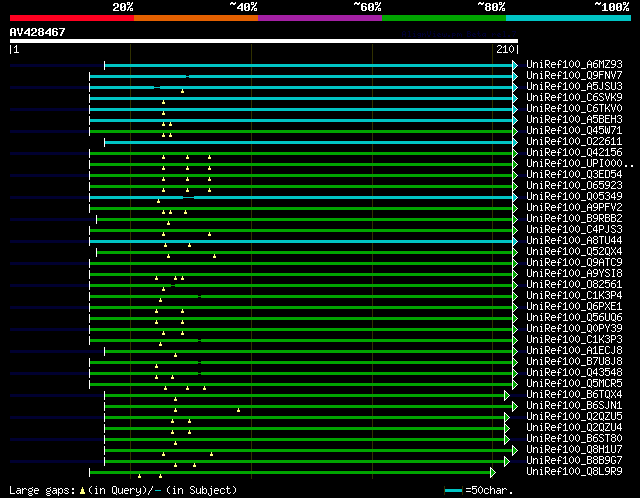
Task: Select the UniRef100_A8TU44 label
Action: [x=574, y=241]
